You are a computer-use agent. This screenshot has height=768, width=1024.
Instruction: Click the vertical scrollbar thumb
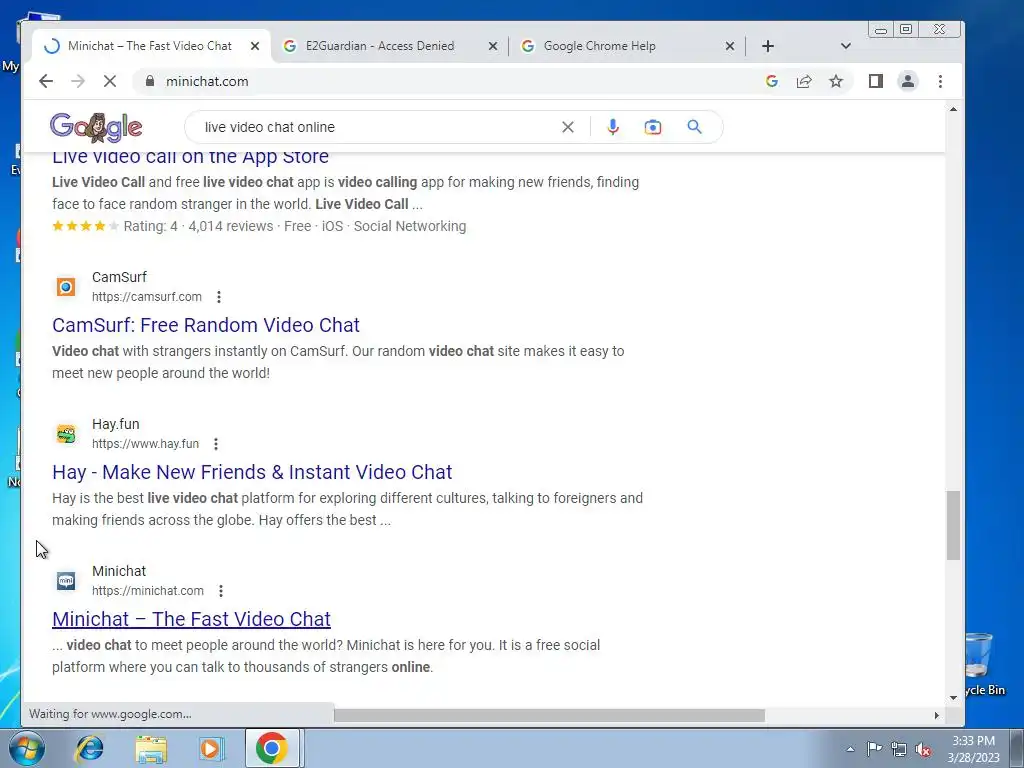(x=953, y=525)
